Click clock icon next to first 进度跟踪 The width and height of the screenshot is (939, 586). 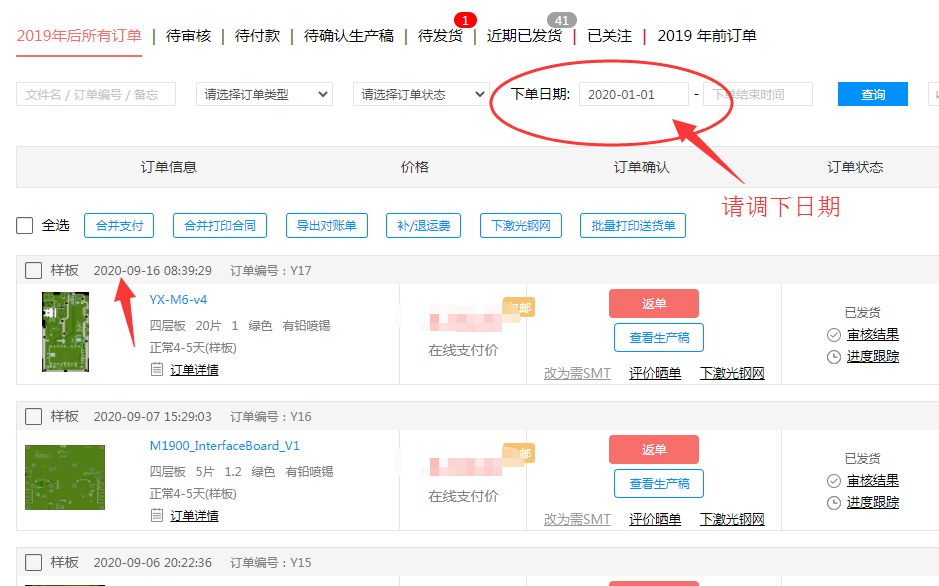tap(834, 357)
